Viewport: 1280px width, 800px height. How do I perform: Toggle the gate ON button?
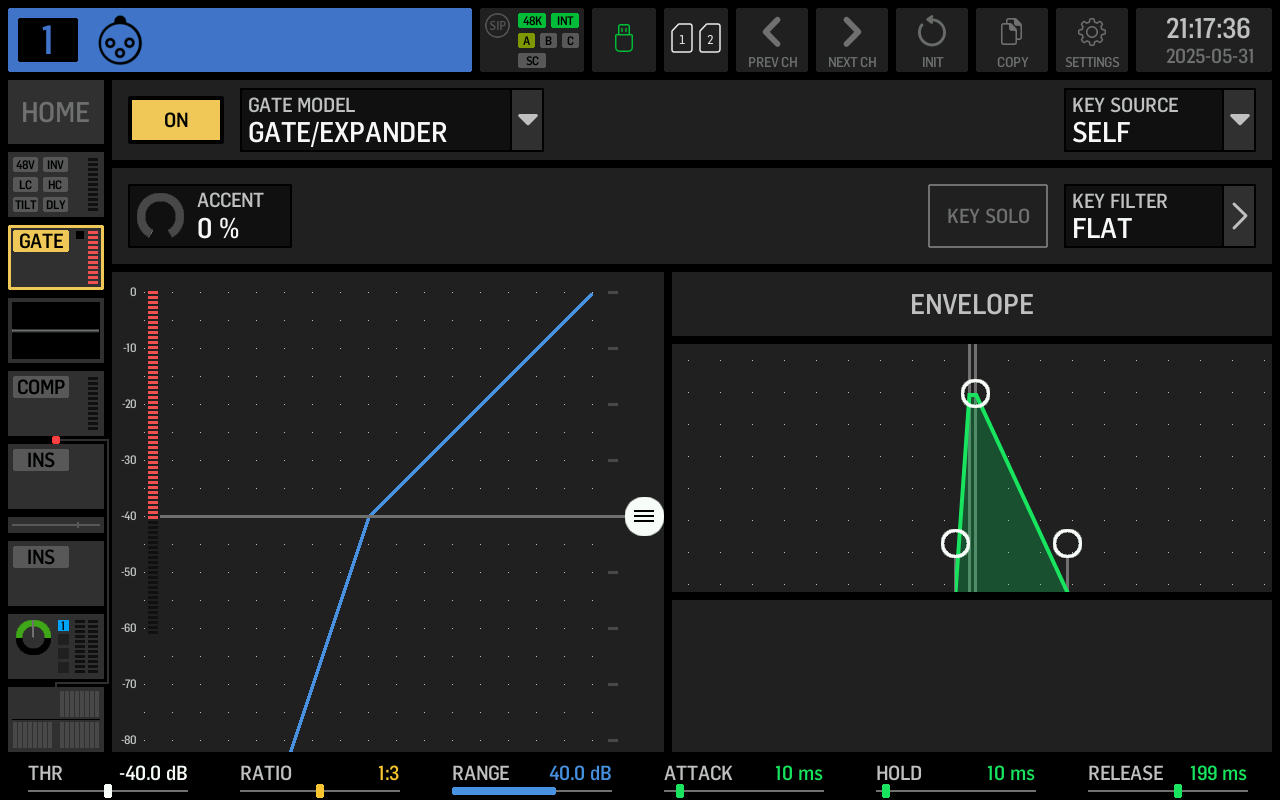(x=175, y=120)
